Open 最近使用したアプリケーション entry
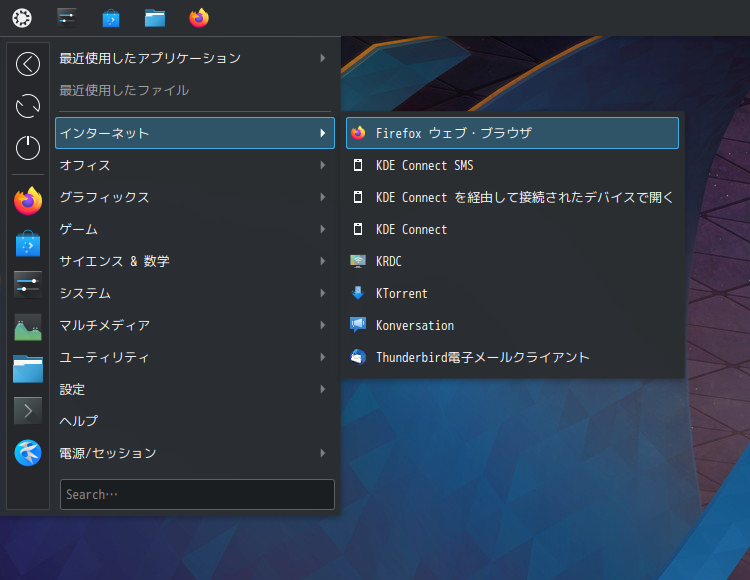The width and height of the screenshot is (750, 580). coord(195,58)
